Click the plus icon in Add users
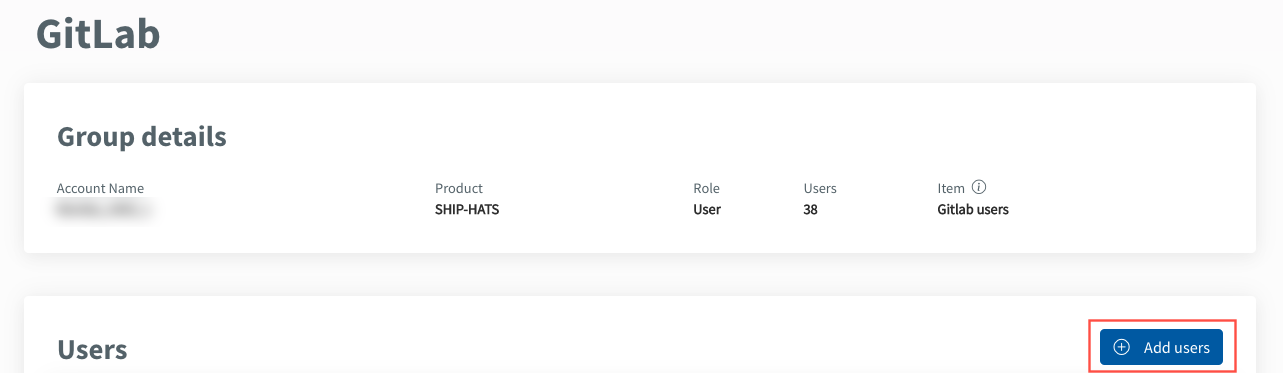Viewport: 1283px width, 373px height. click(1122, 347)
